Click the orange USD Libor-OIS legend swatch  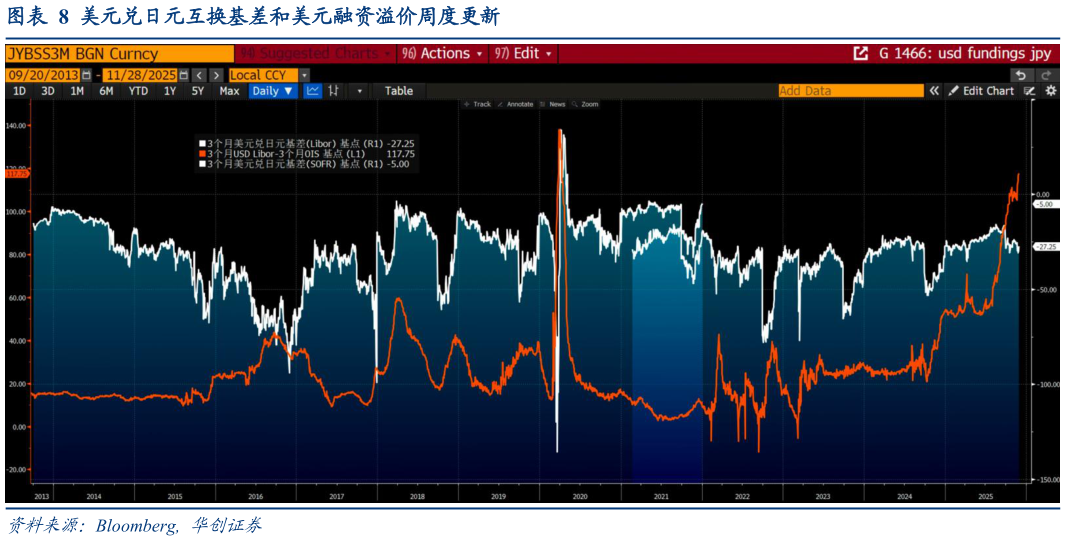pyautogui.click(x=201, y=154)
